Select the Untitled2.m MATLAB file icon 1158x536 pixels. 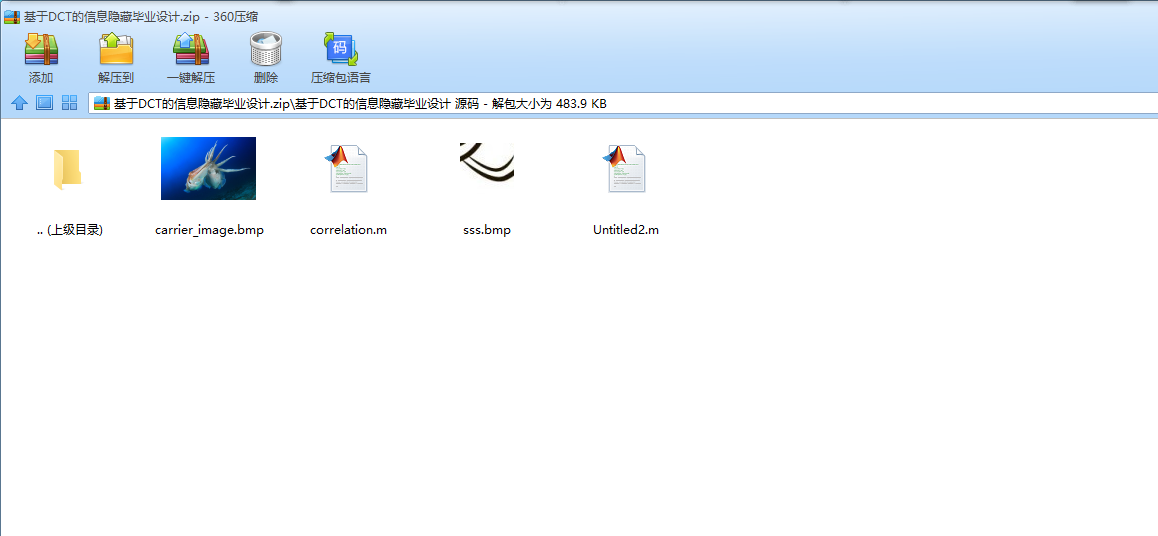pyautogui.click(x=626, y=168)
